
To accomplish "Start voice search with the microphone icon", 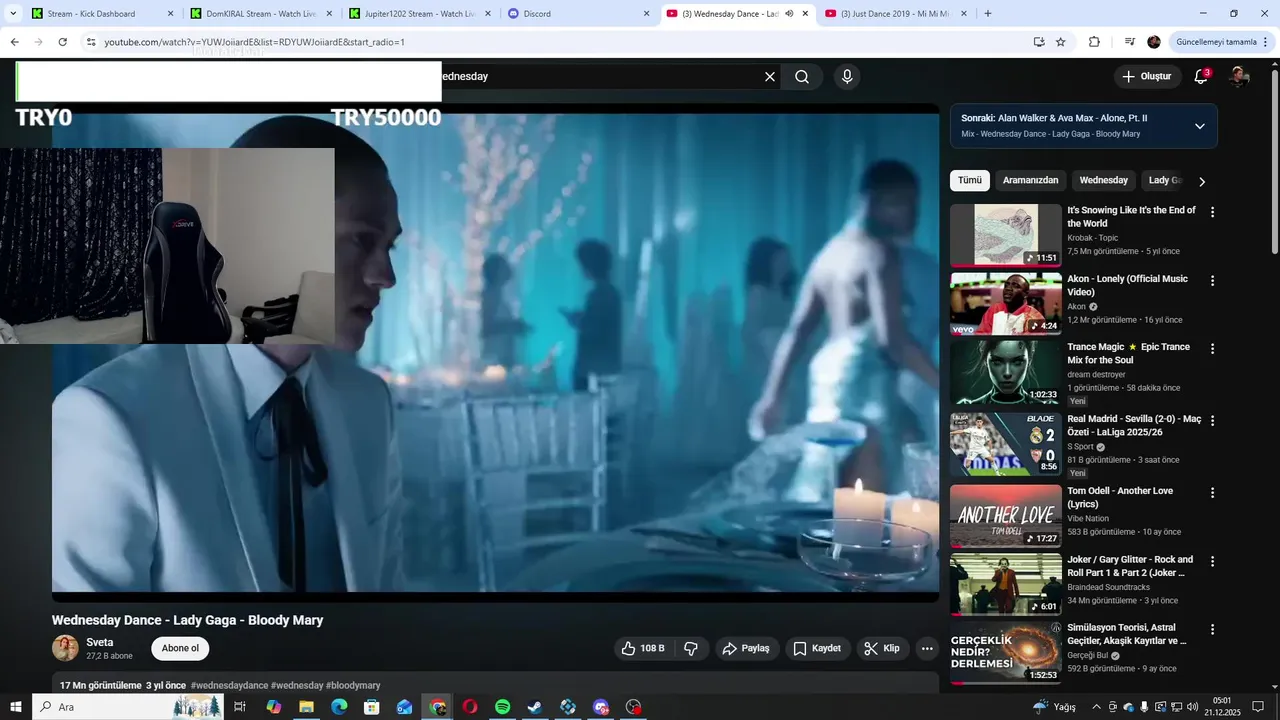I will point(847,77).
